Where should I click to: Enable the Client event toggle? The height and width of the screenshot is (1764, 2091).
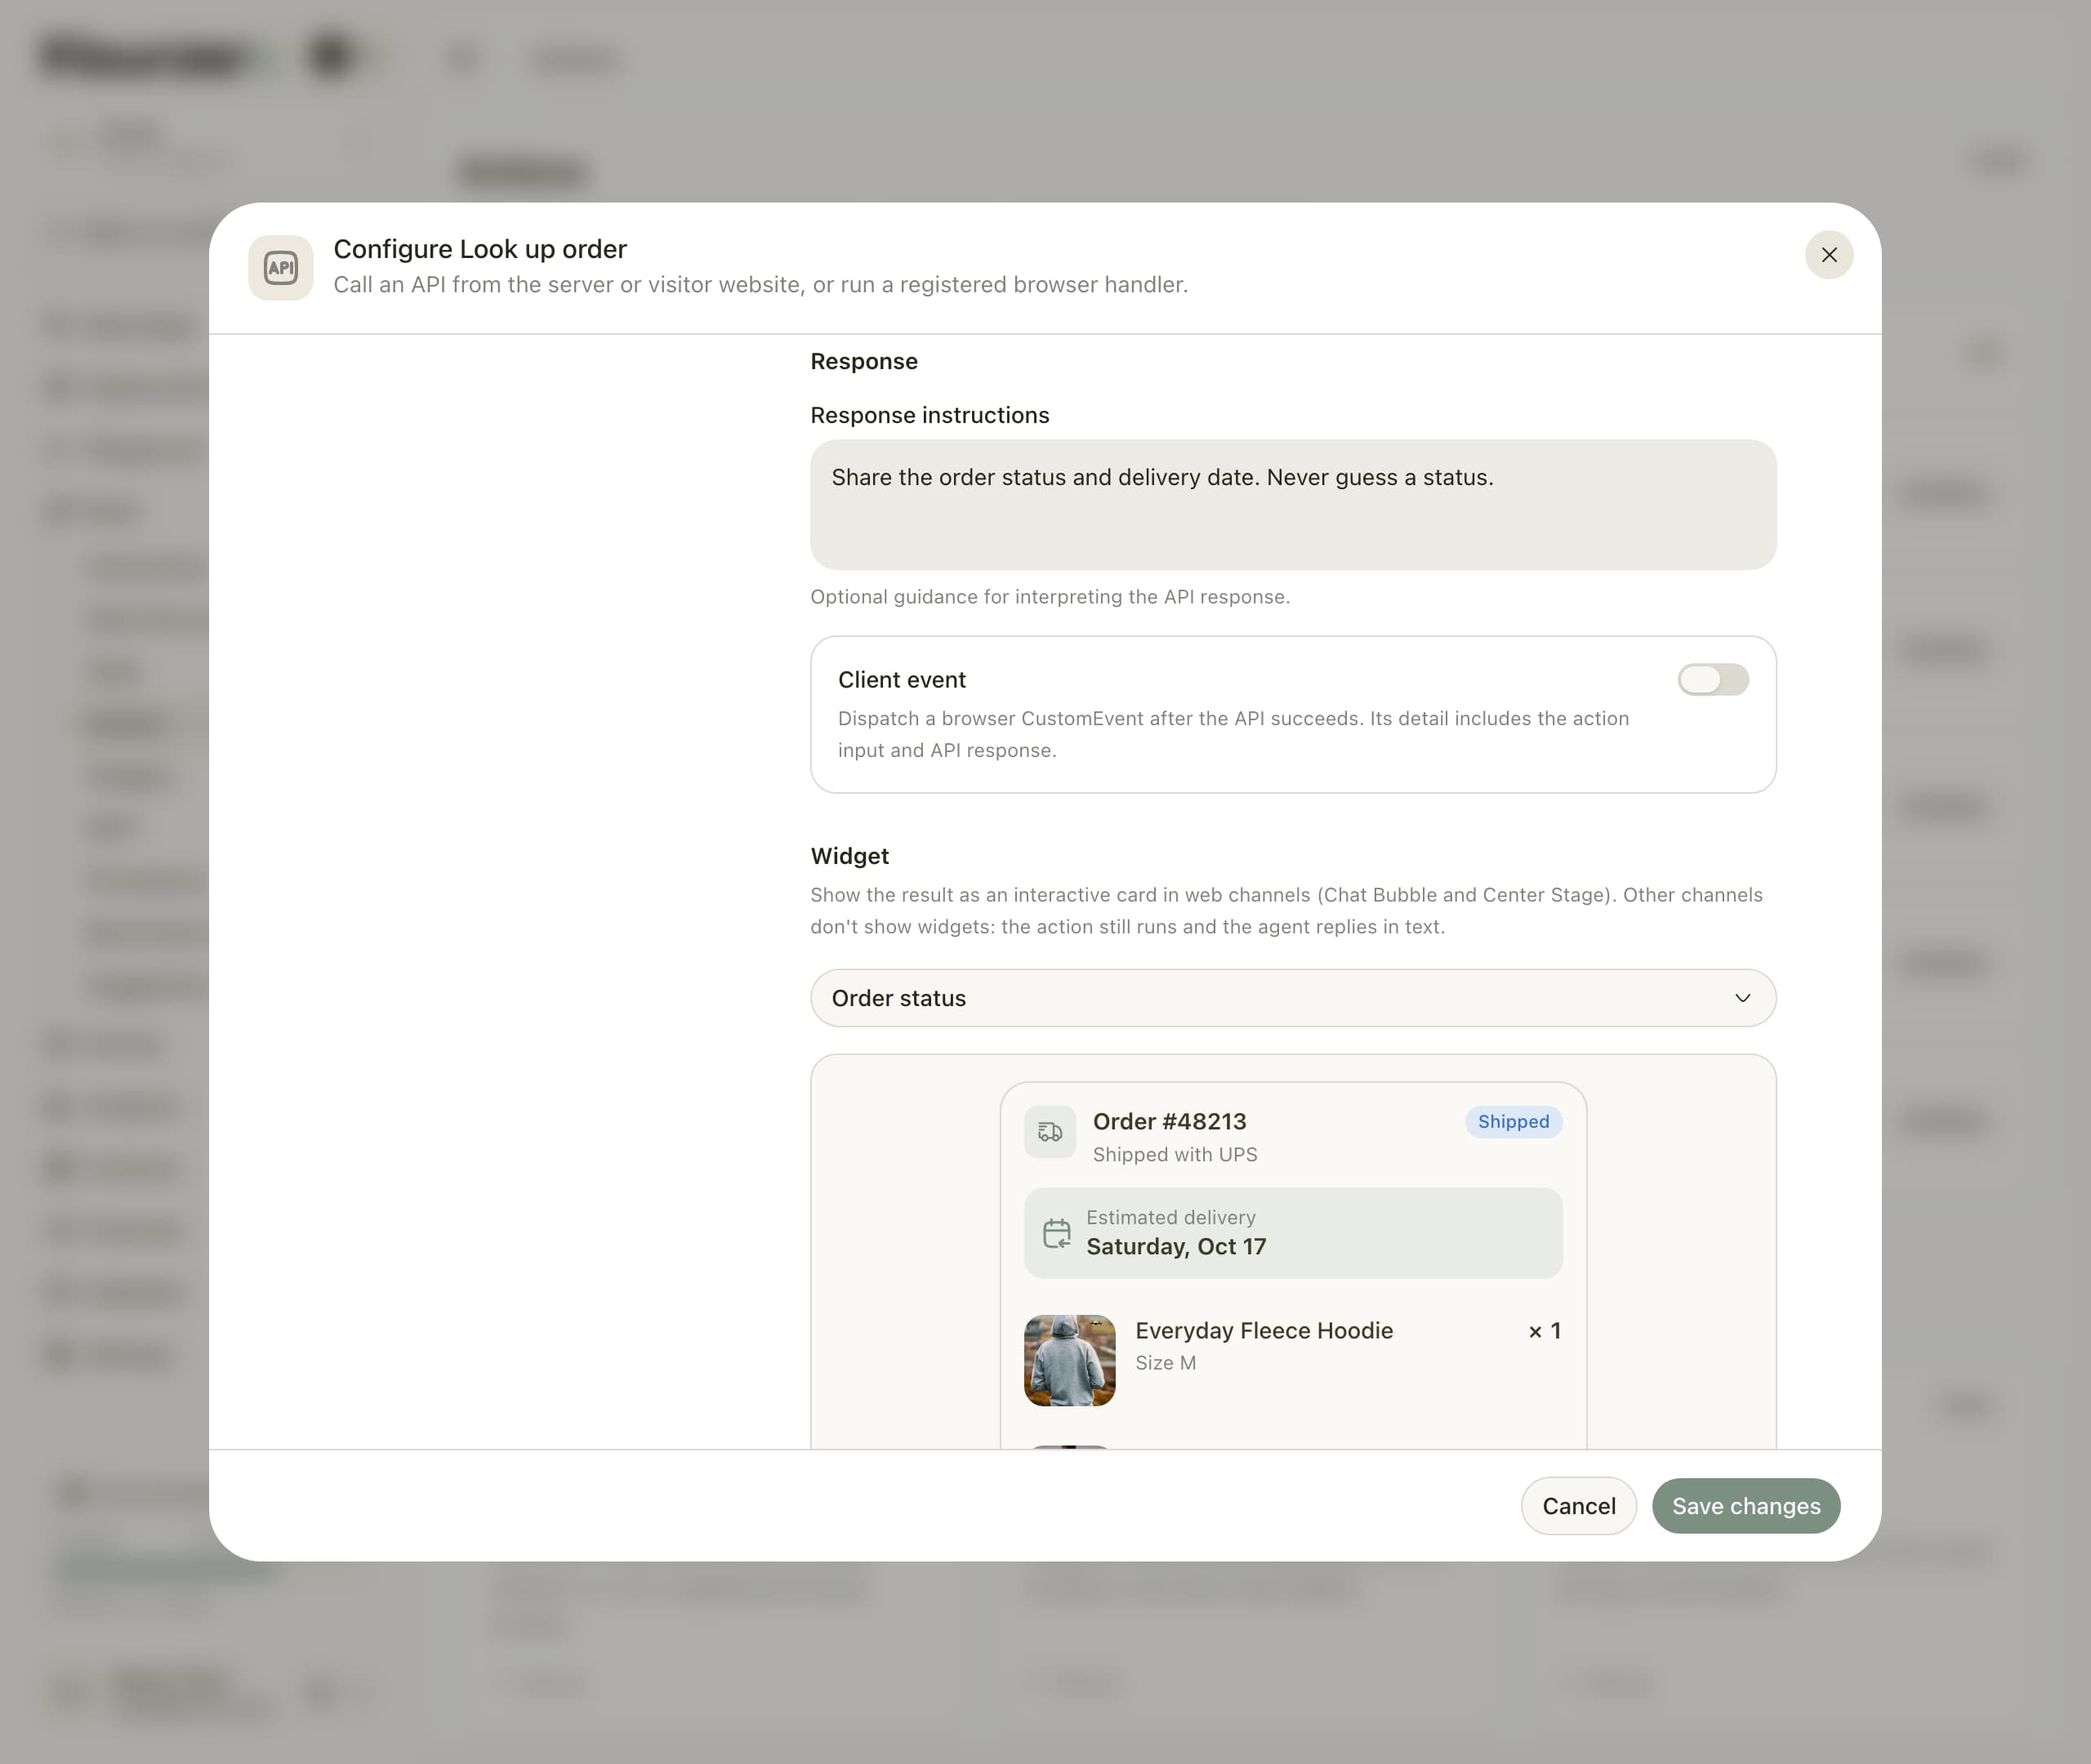click(x=1712, y=680)
